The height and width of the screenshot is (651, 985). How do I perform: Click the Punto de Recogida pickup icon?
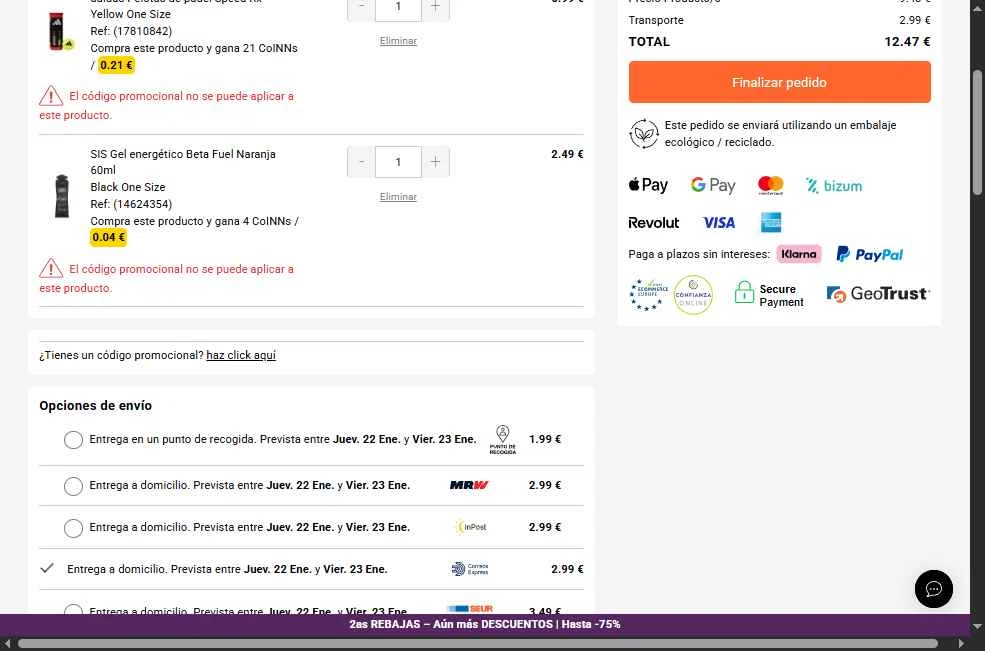[503, 440]
